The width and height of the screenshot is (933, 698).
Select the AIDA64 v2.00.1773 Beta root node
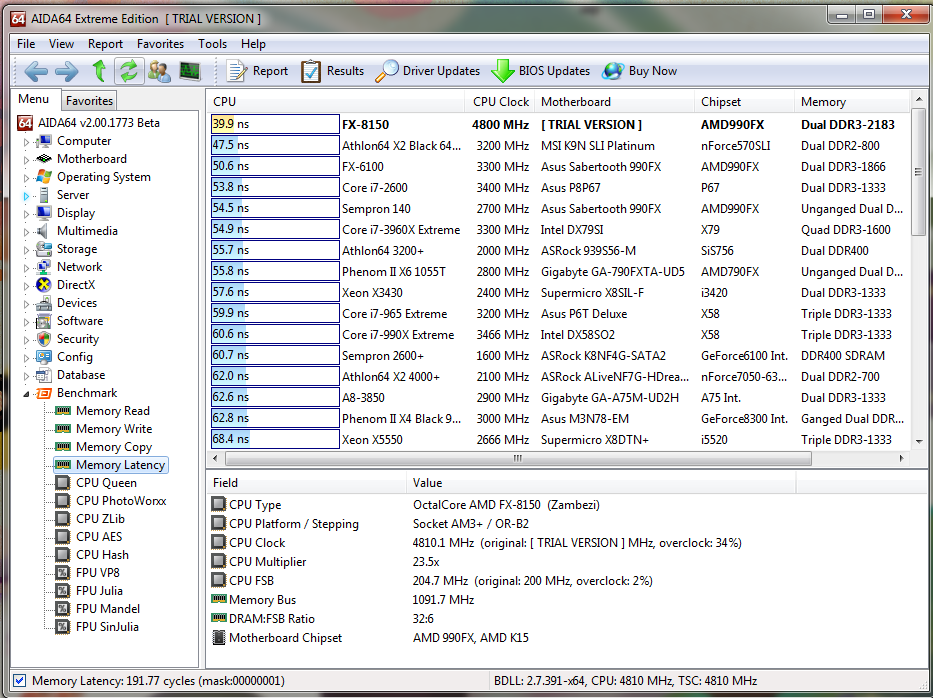click(98, 123)
